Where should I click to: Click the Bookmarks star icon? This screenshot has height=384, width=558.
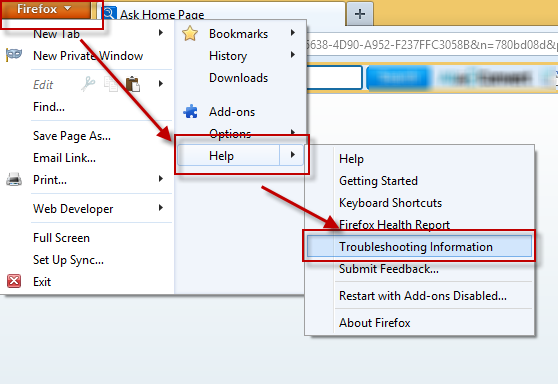[x=190, y=34]
